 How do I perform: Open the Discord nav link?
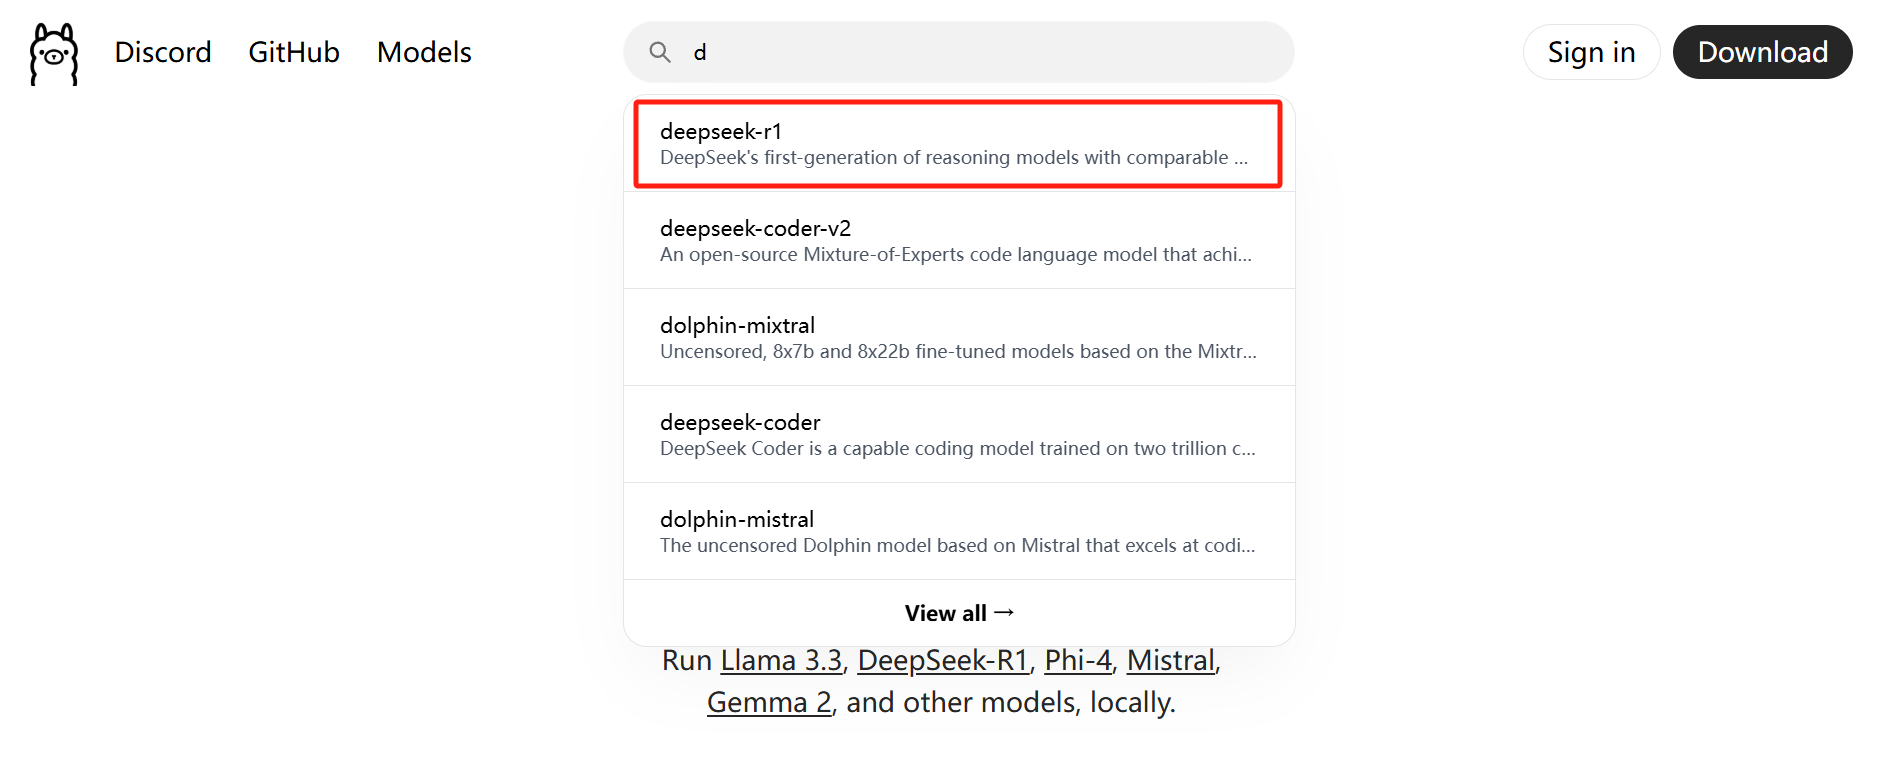pos(163,52)
